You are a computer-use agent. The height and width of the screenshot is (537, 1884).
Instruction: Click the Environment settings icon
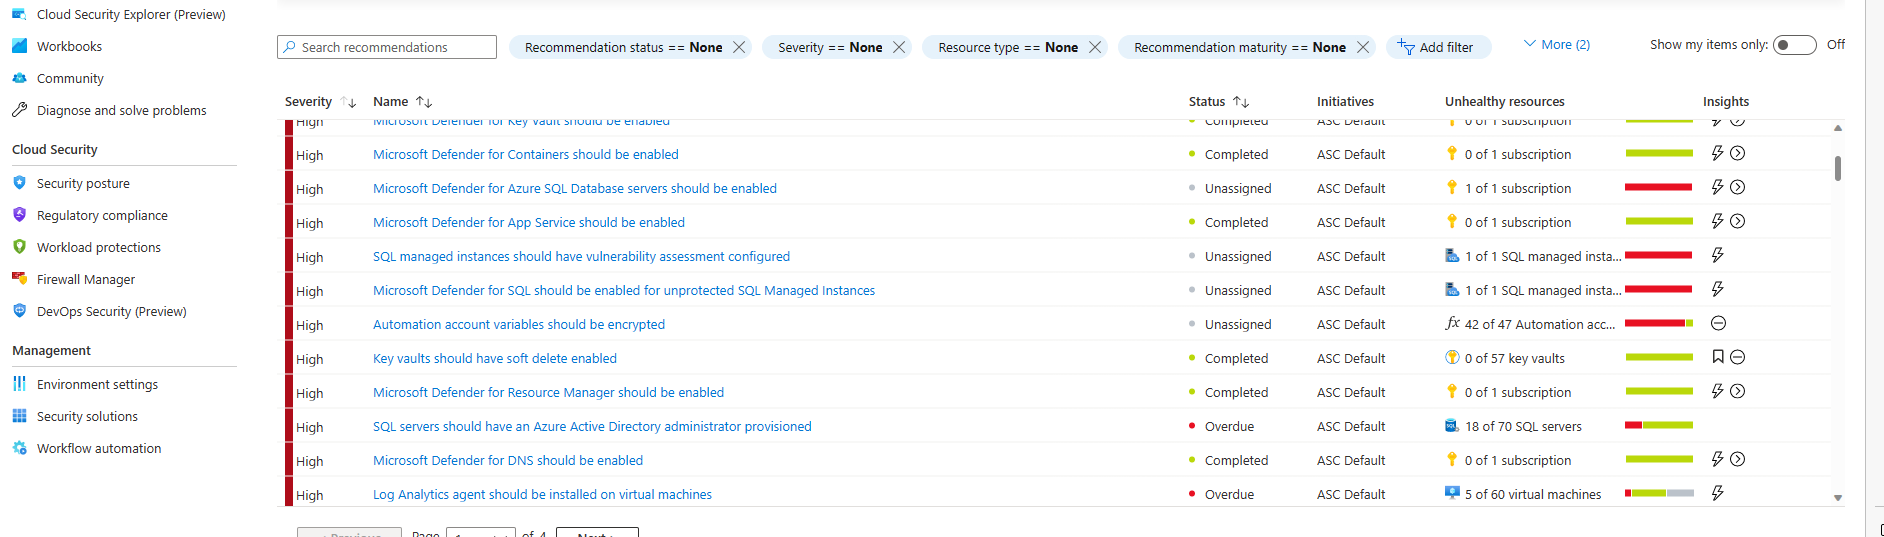(x=19, y=384)
